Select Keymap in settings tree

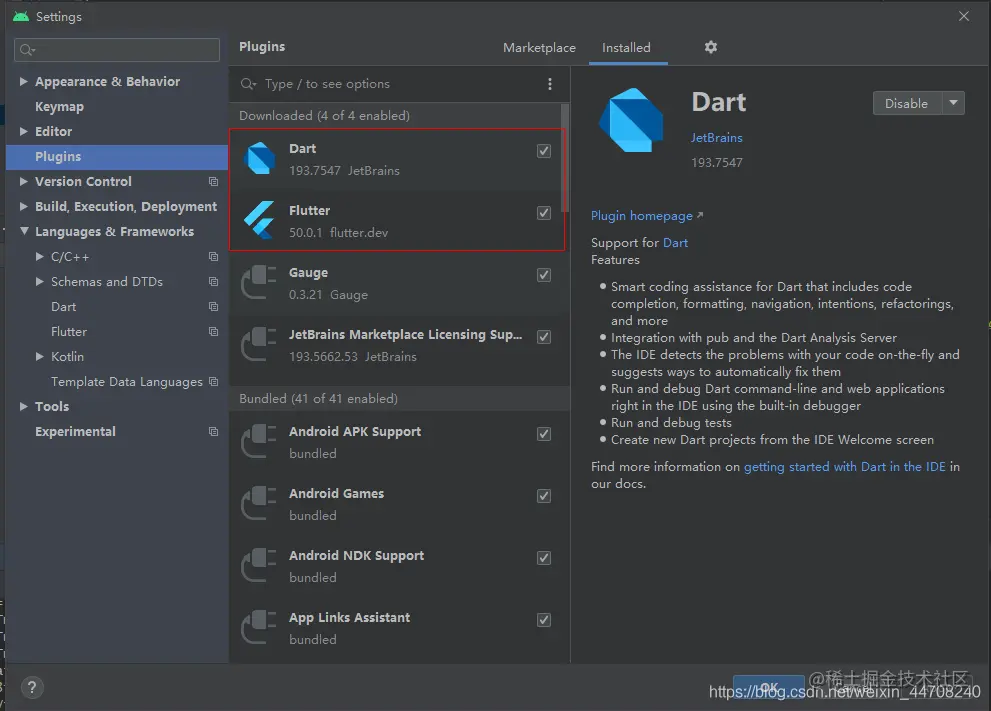[x=59, y=107]
